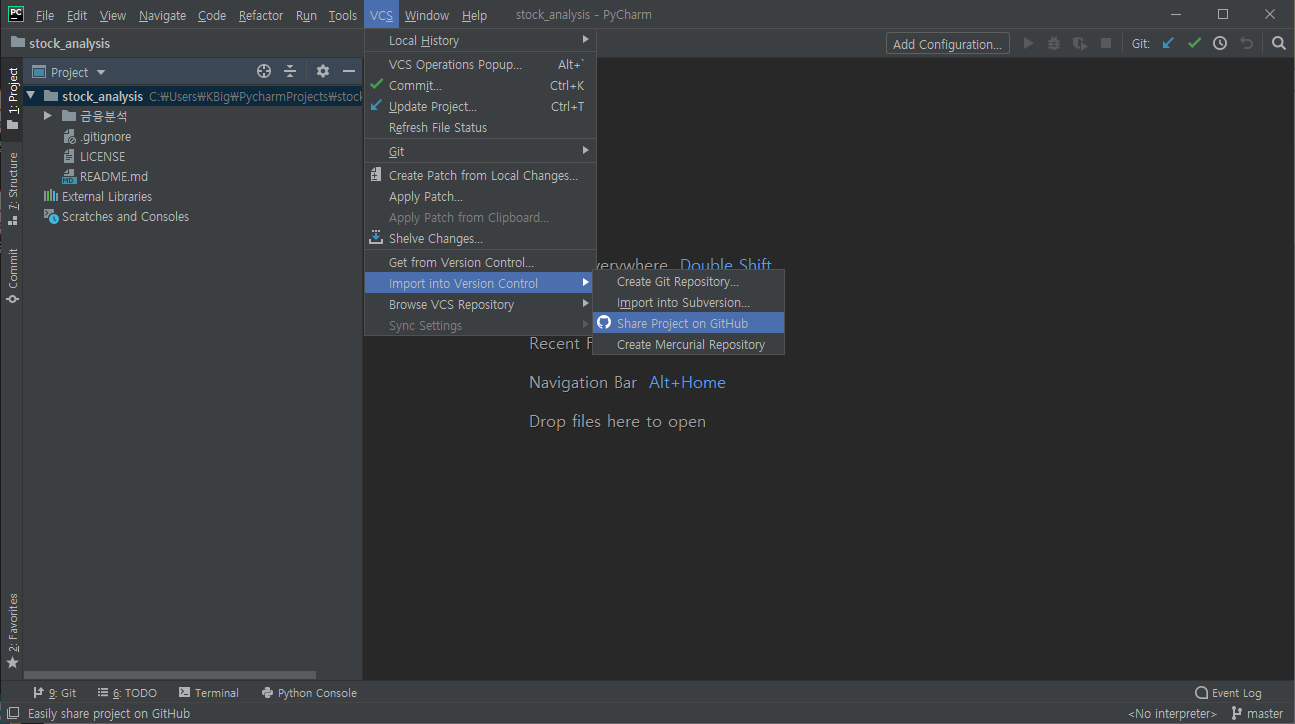Select Create Git Repository
This screenshot has height=724, width=1295.
(688, 281)
